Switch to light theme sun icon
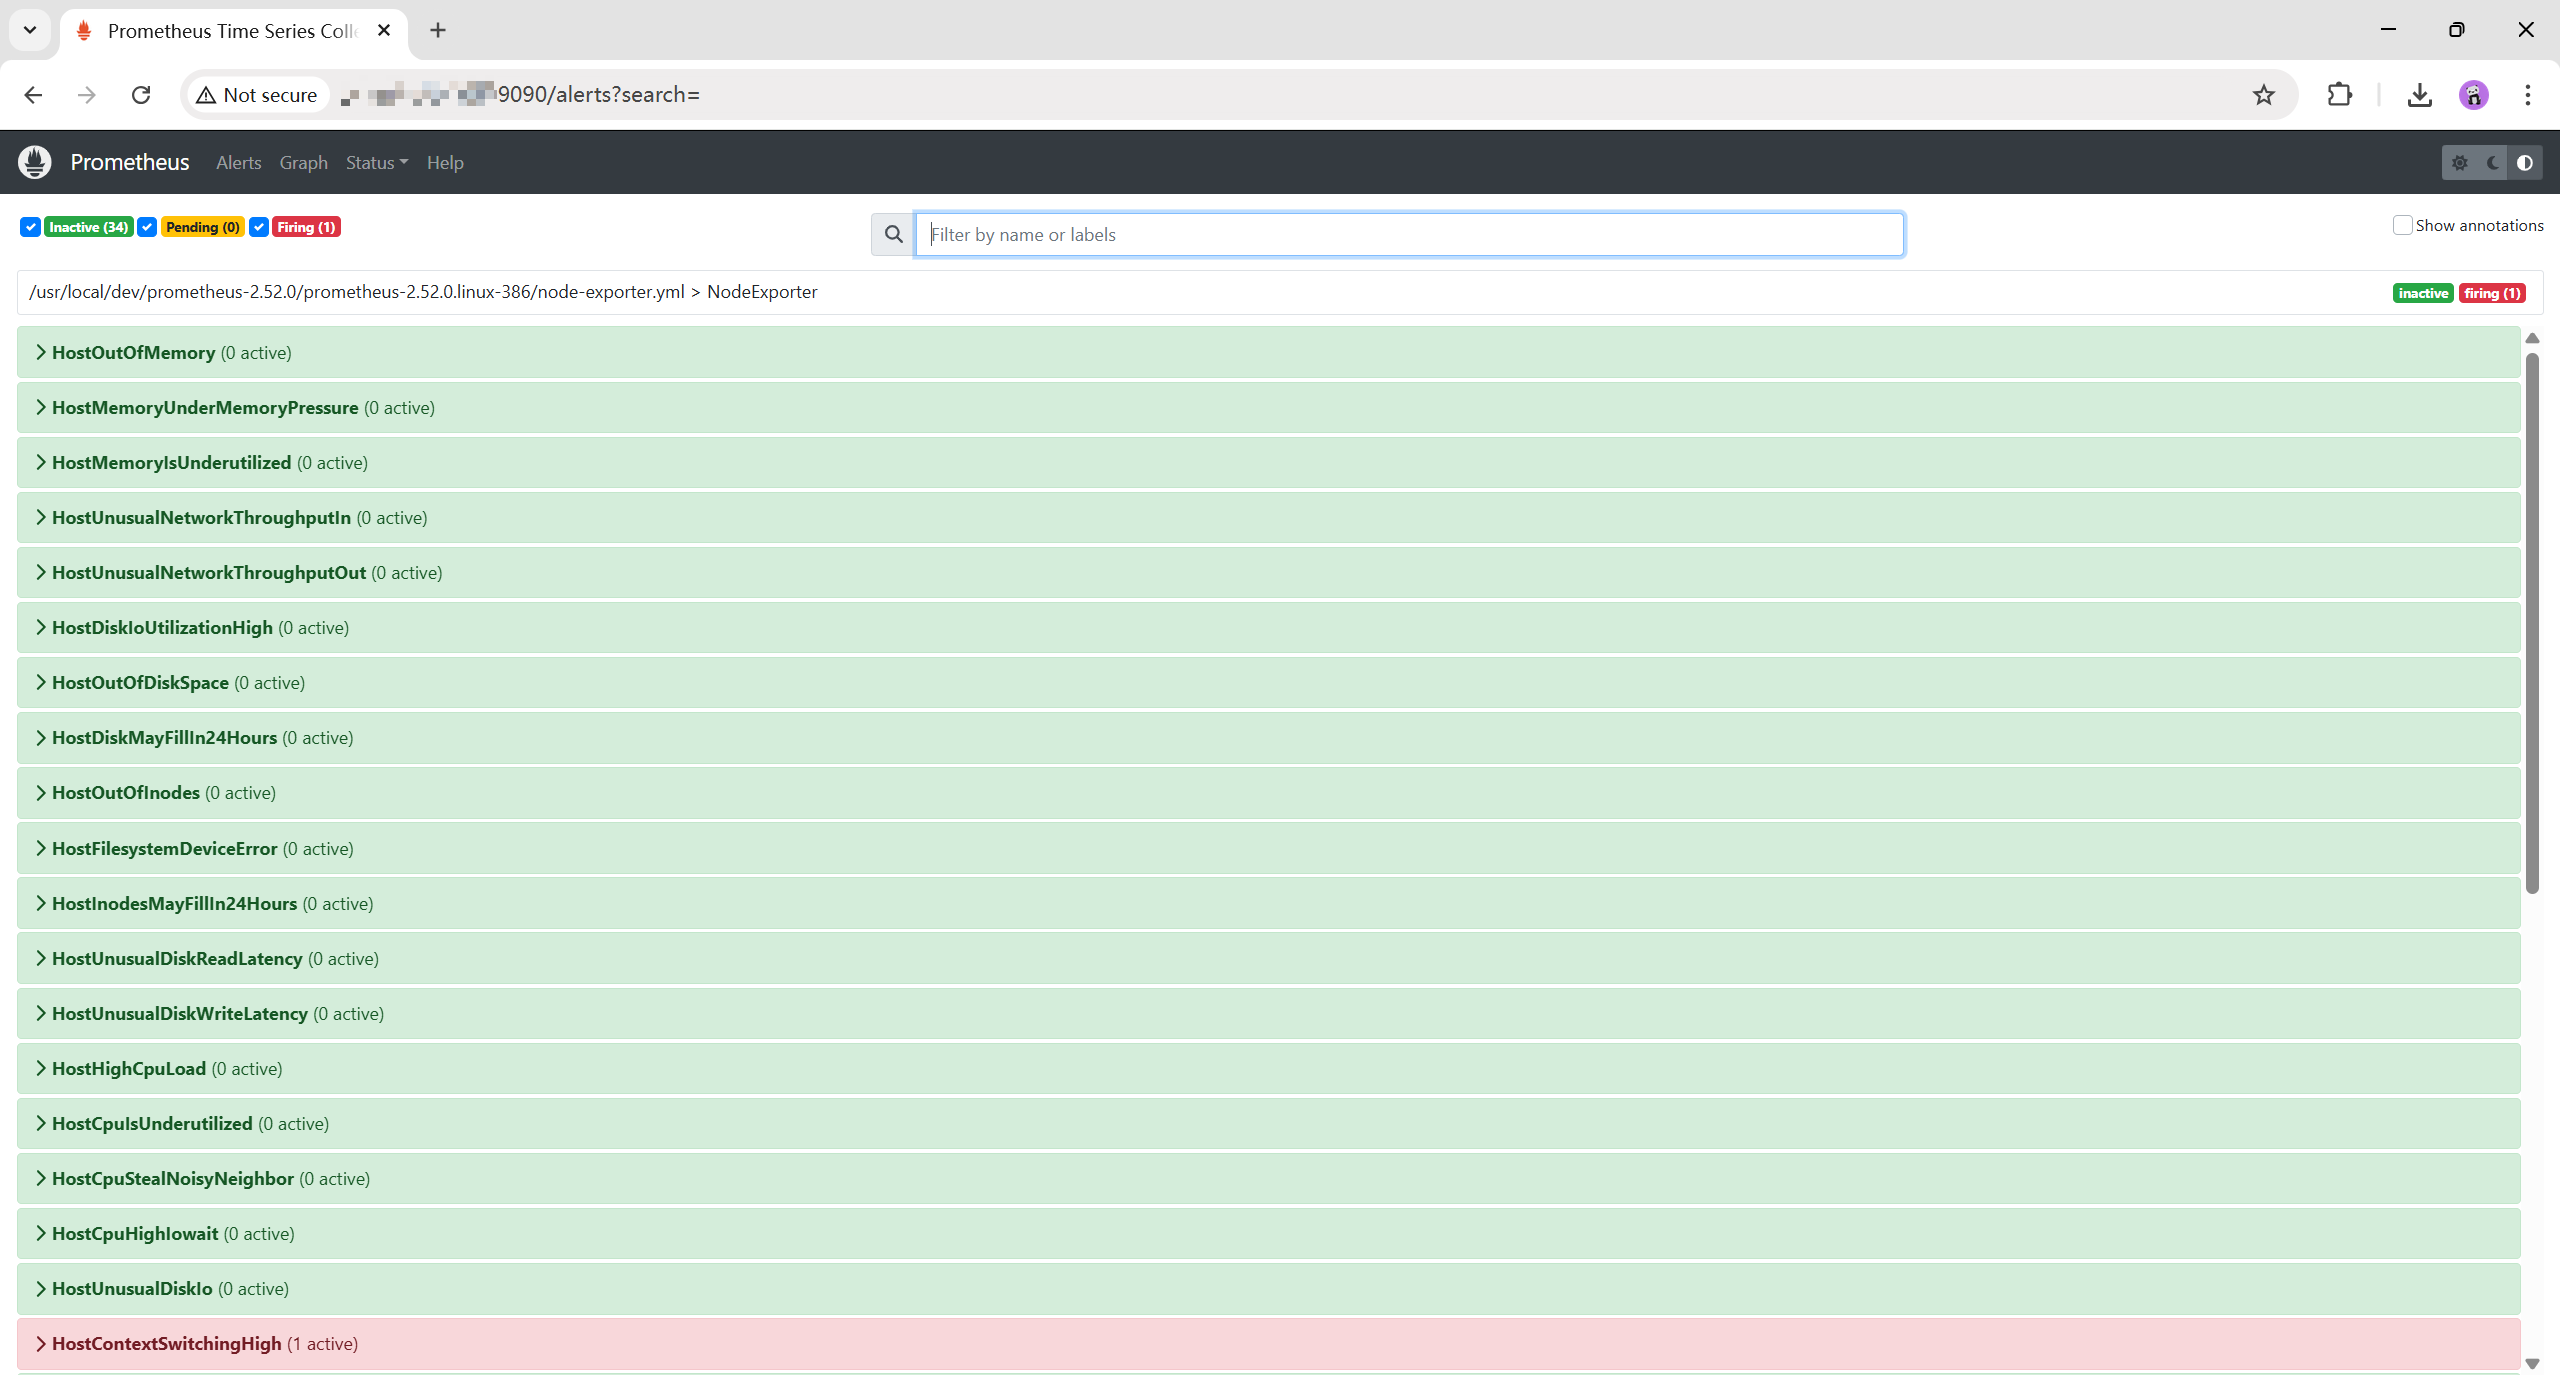 point(2460,163)
